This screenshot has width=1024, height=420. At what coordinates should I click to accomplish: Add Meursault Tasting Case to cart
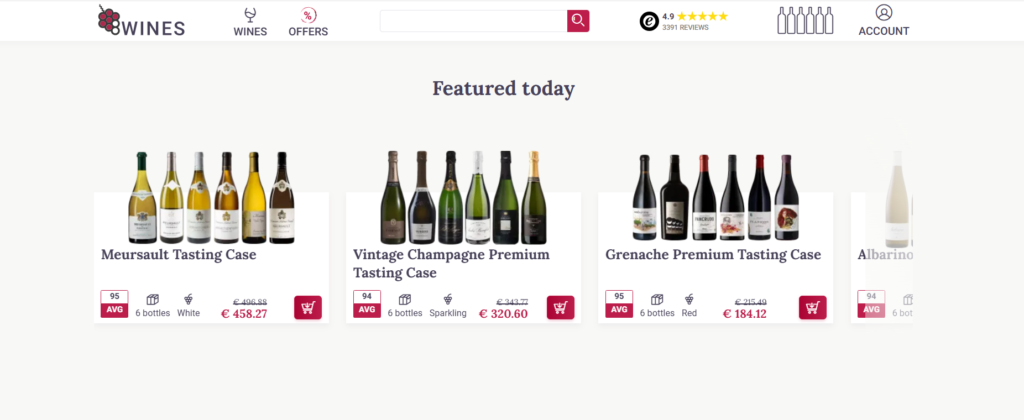click(x=308, y=308)
